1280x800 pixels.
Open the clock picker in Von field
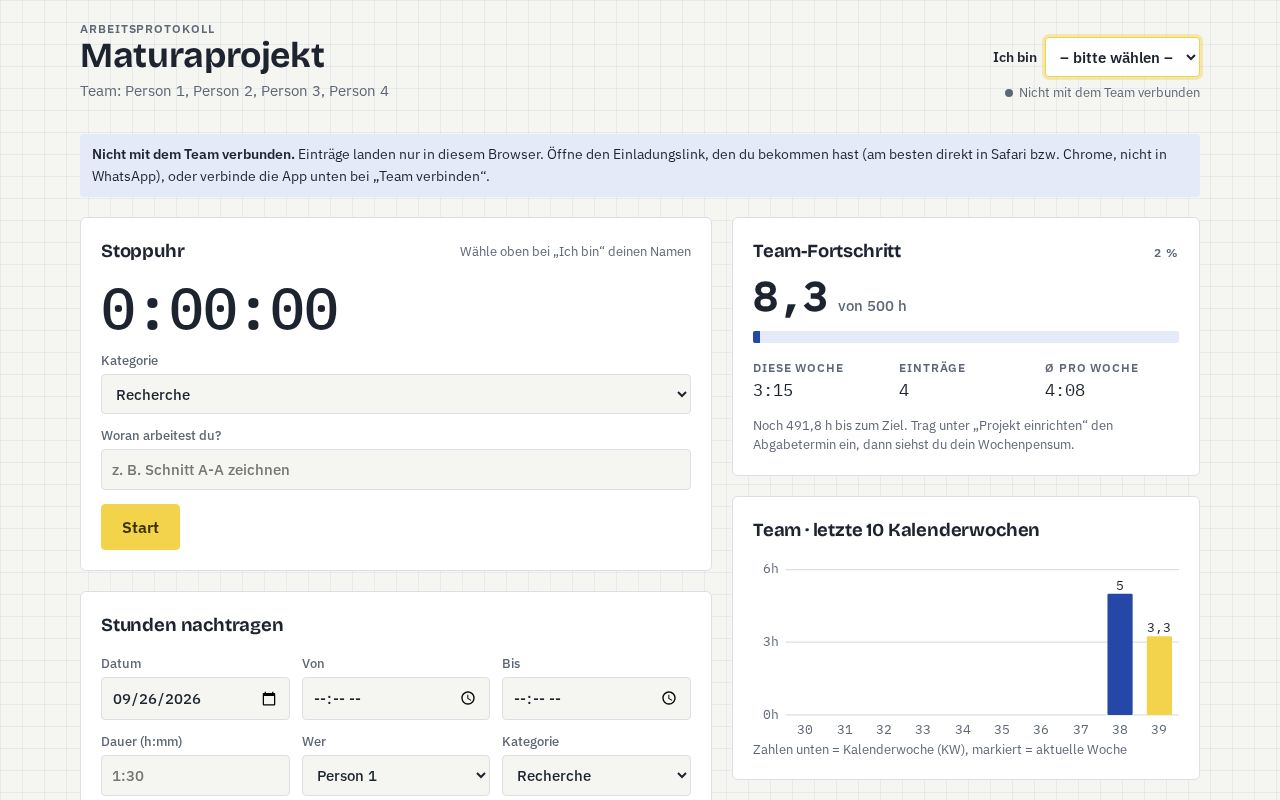point(468,699)
